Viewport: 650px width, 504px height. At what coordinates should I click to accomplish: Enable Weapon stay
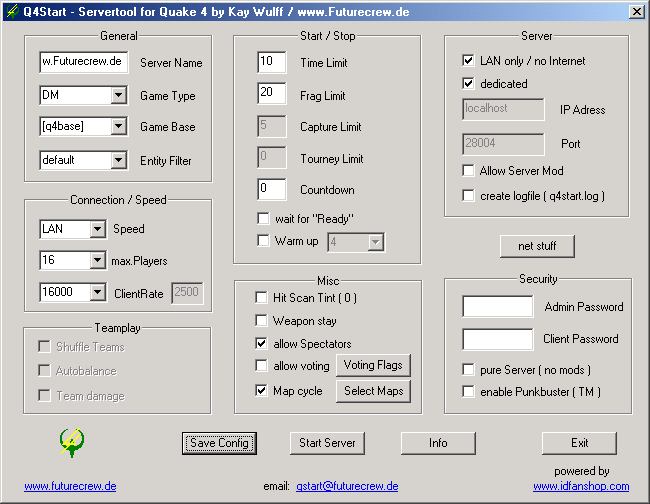261,320
